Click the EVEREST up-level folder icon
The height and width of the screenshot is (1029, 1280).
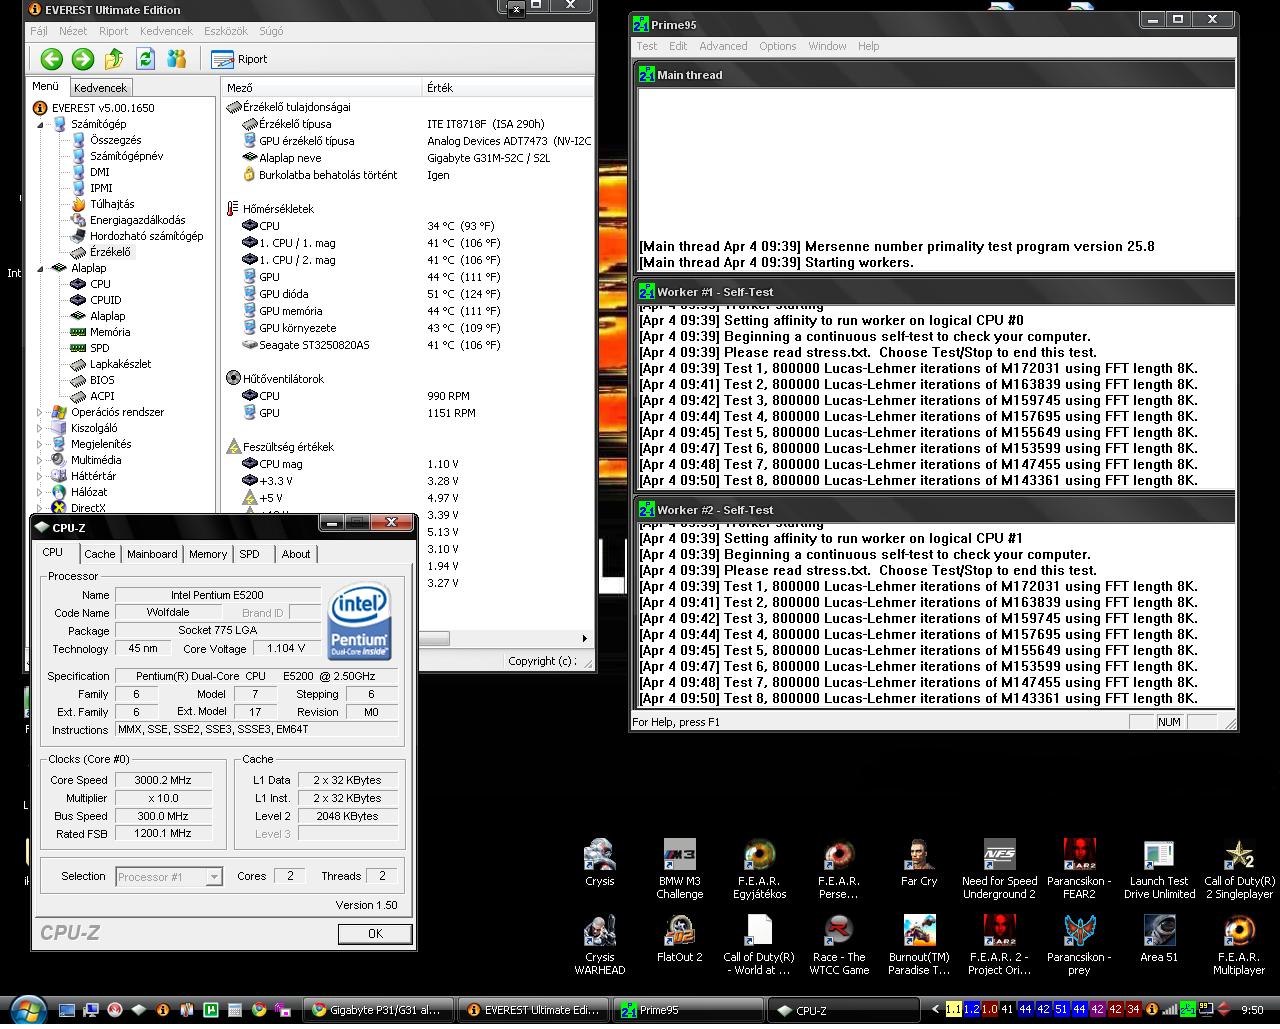(x=114, y=59)
